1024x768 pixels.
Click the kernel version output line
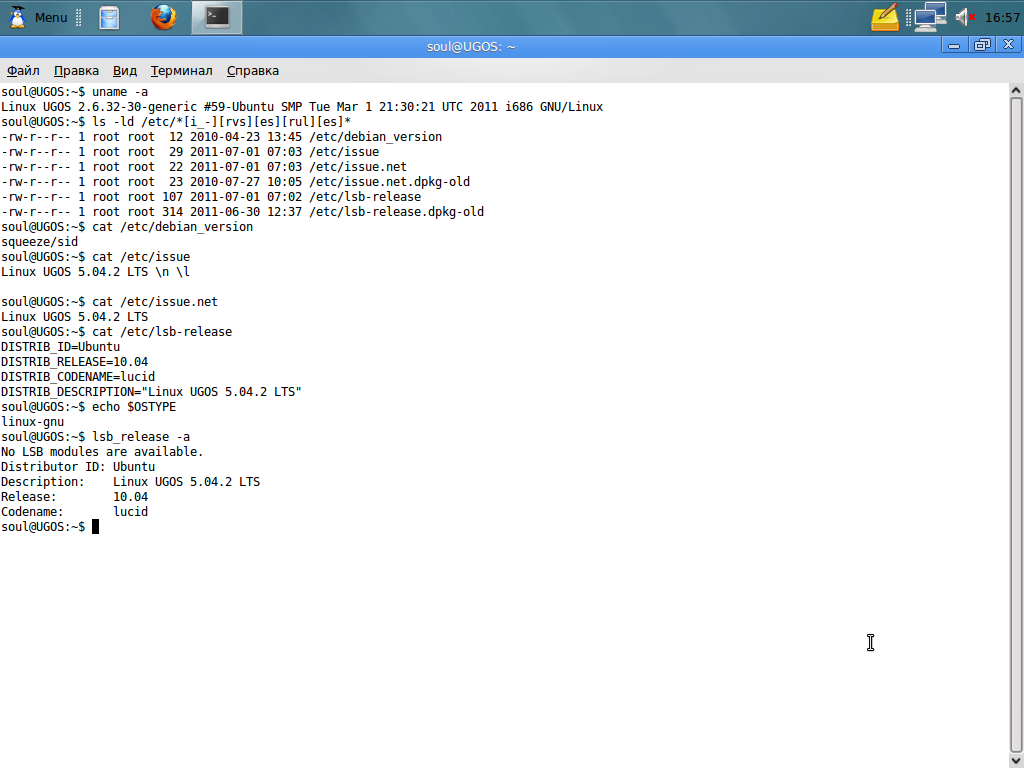302,107
